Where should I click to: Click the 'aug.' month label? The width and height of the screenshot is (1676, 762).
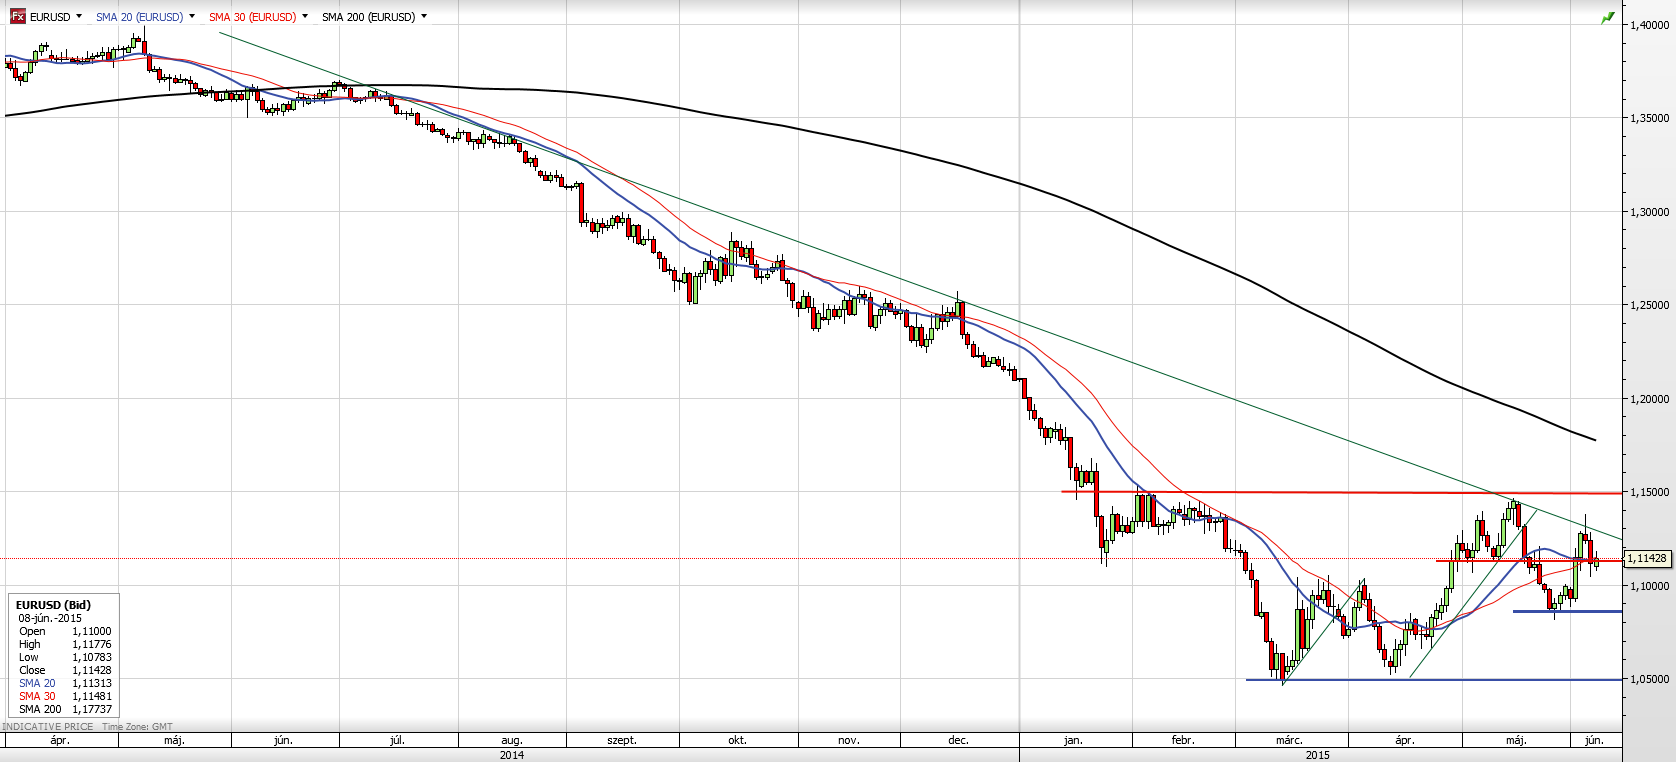511,740
